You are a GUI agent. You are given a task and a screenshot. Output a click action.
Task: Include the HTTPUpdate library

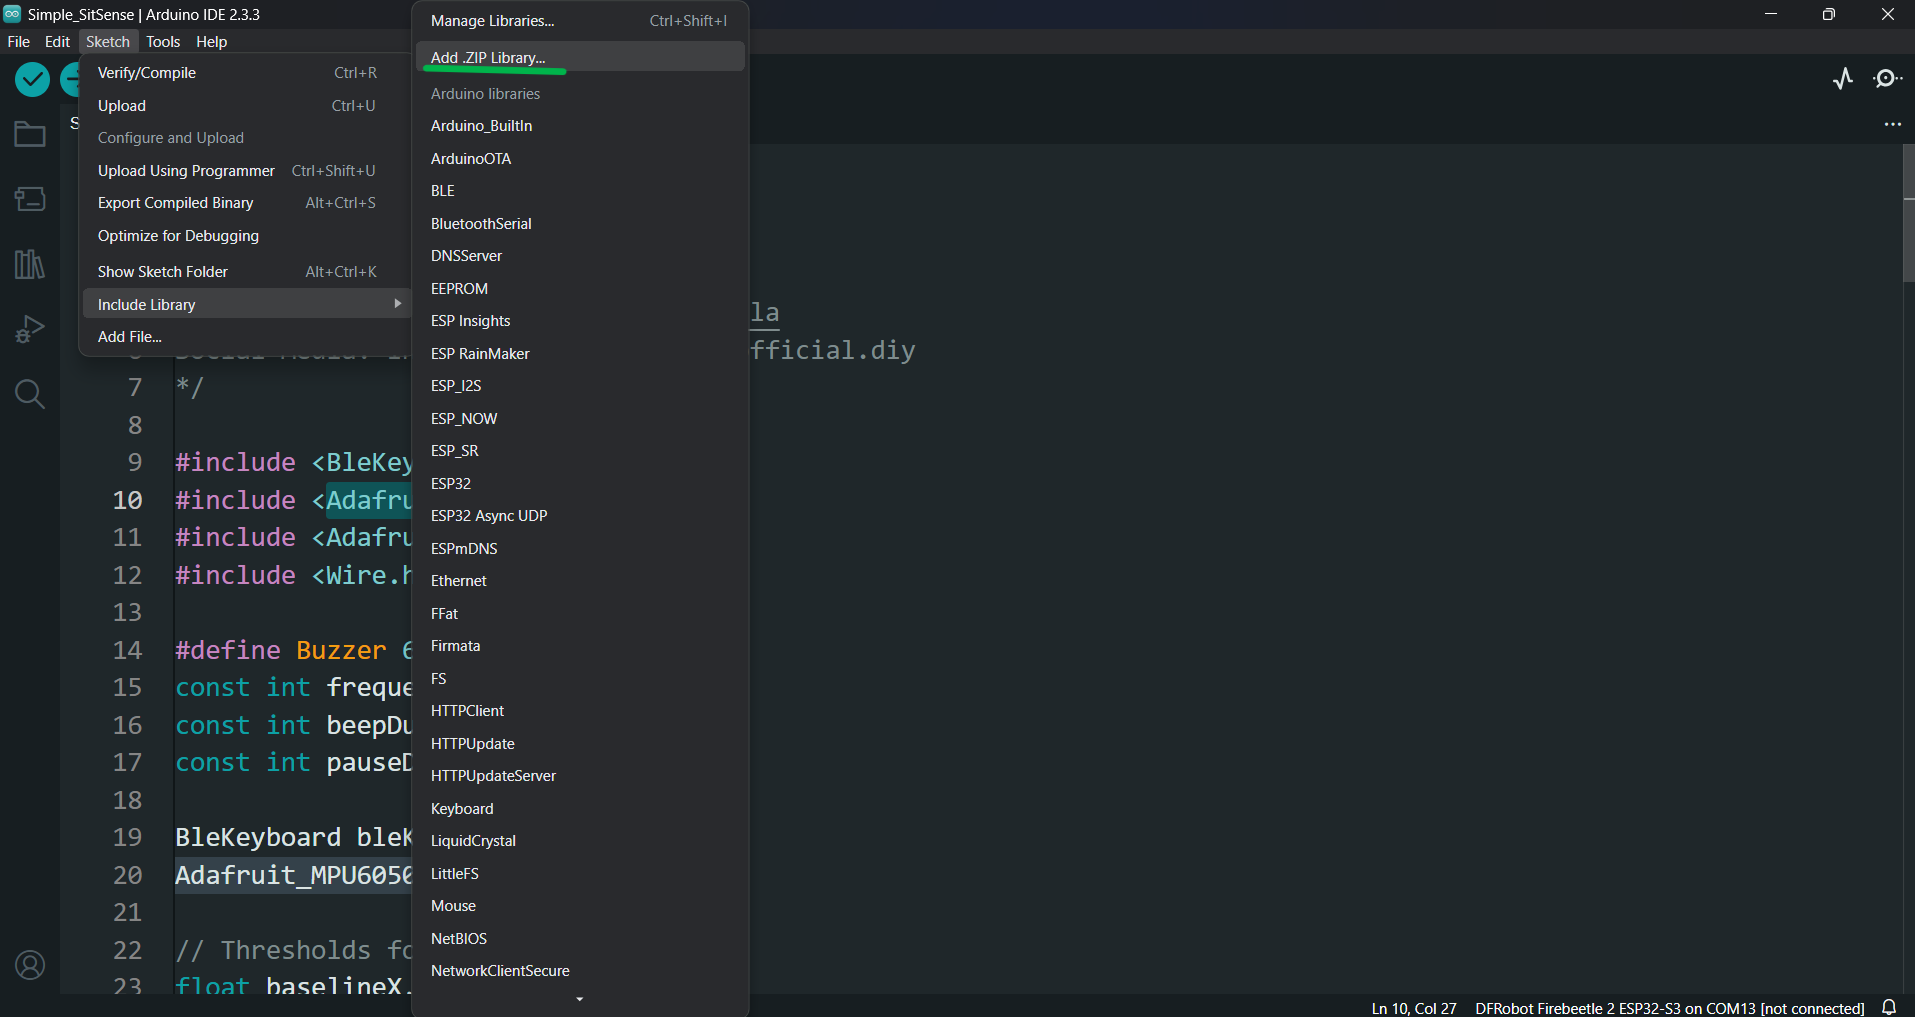tap(580, 744)
